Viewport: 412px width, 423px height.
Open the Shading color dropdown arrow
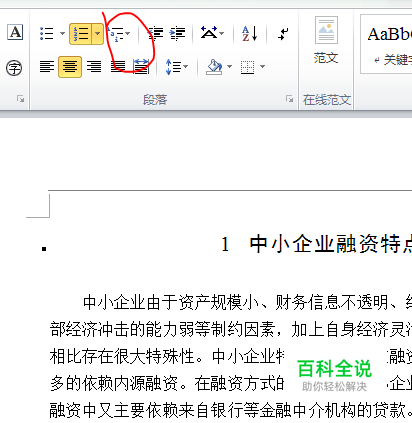(x=229, y=67)
